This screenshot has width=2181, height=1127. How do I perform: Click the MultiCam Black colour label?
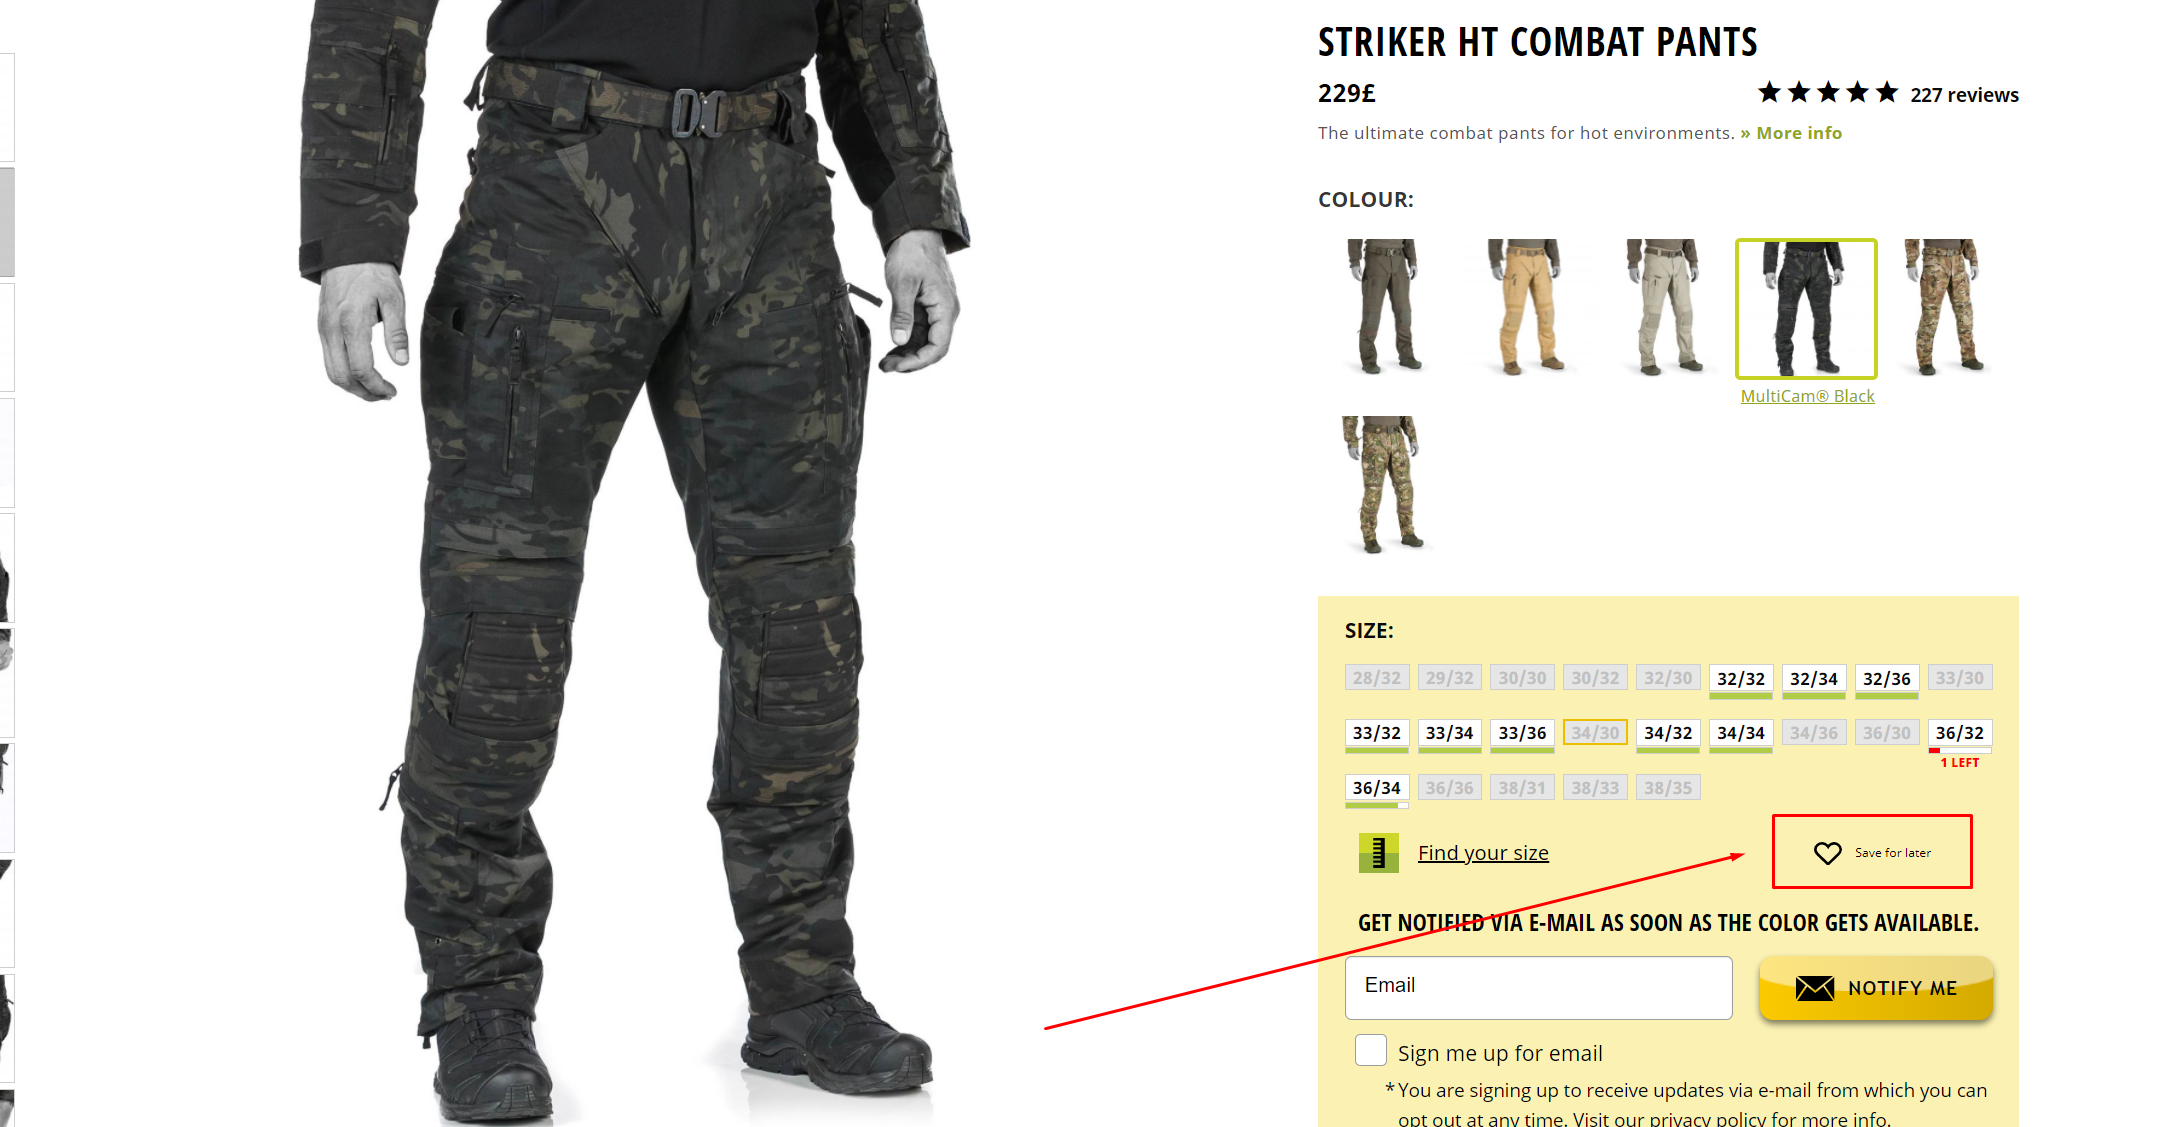coord(1807,396)
